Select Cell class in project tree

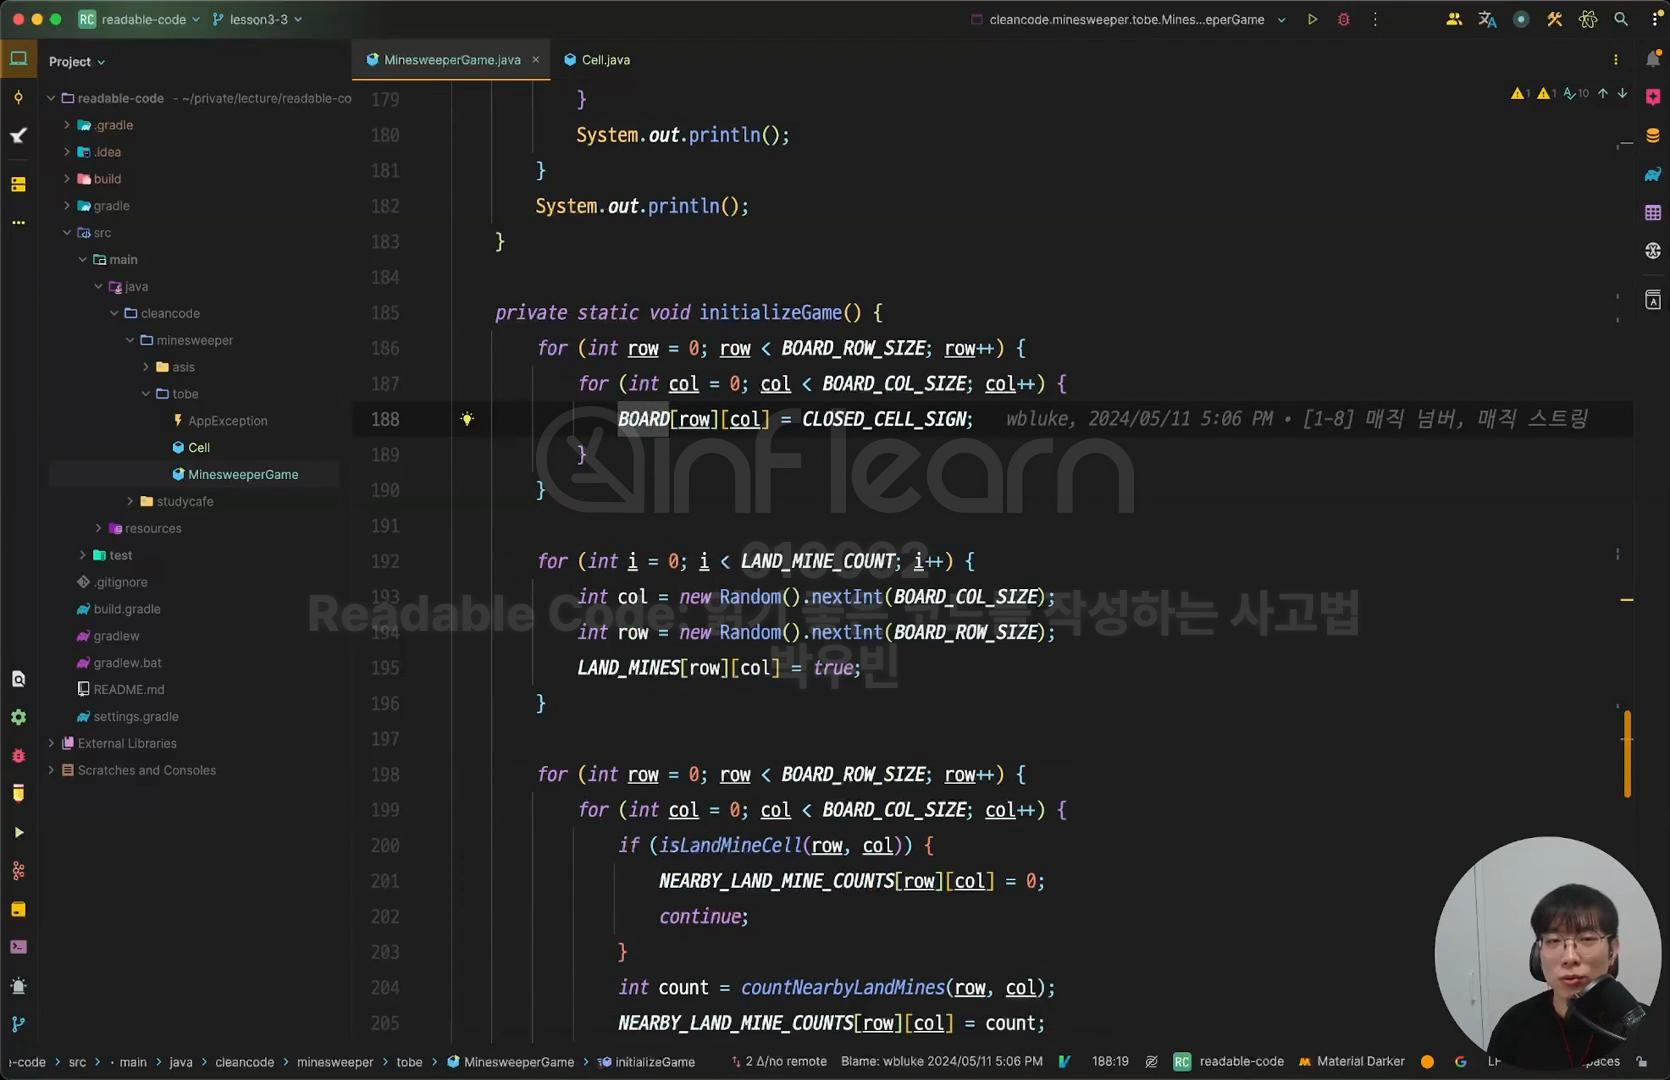[x=191, y=448]
